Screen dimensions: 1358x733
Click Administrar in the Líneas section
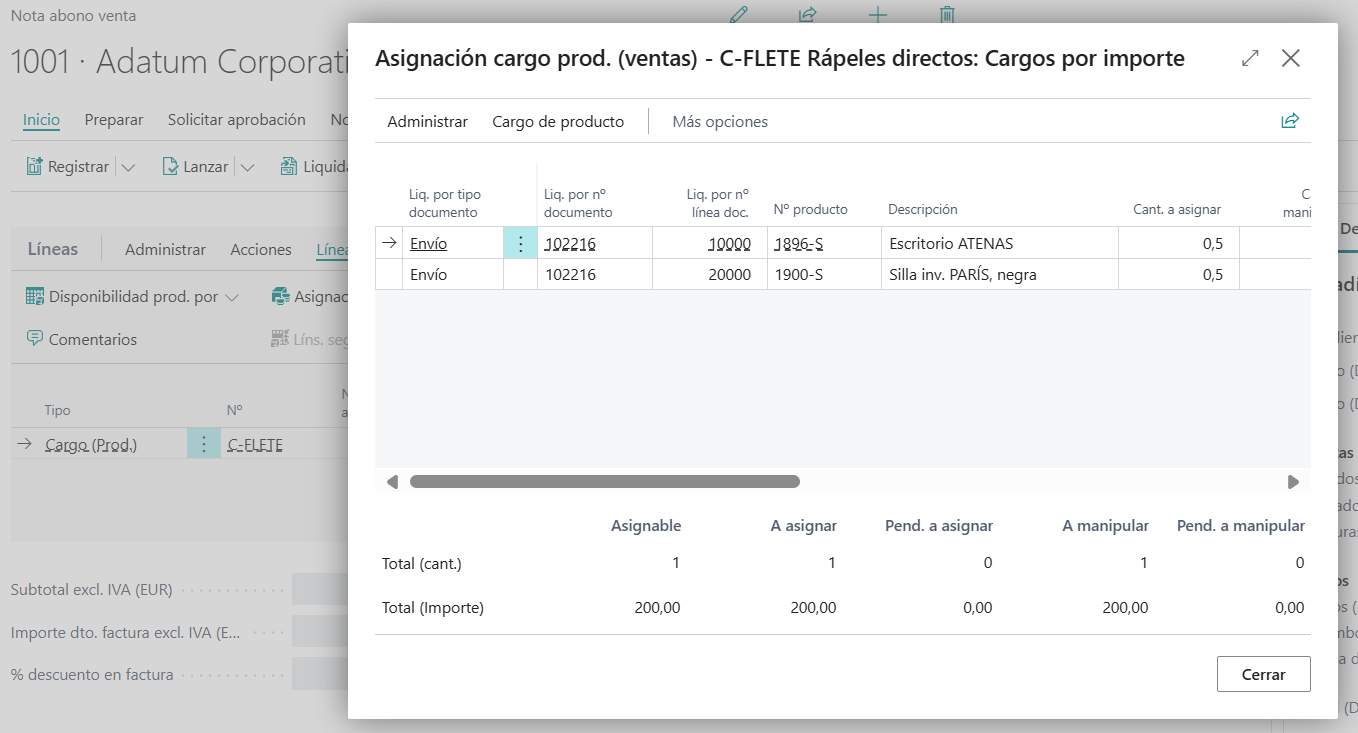click(165, 250)
